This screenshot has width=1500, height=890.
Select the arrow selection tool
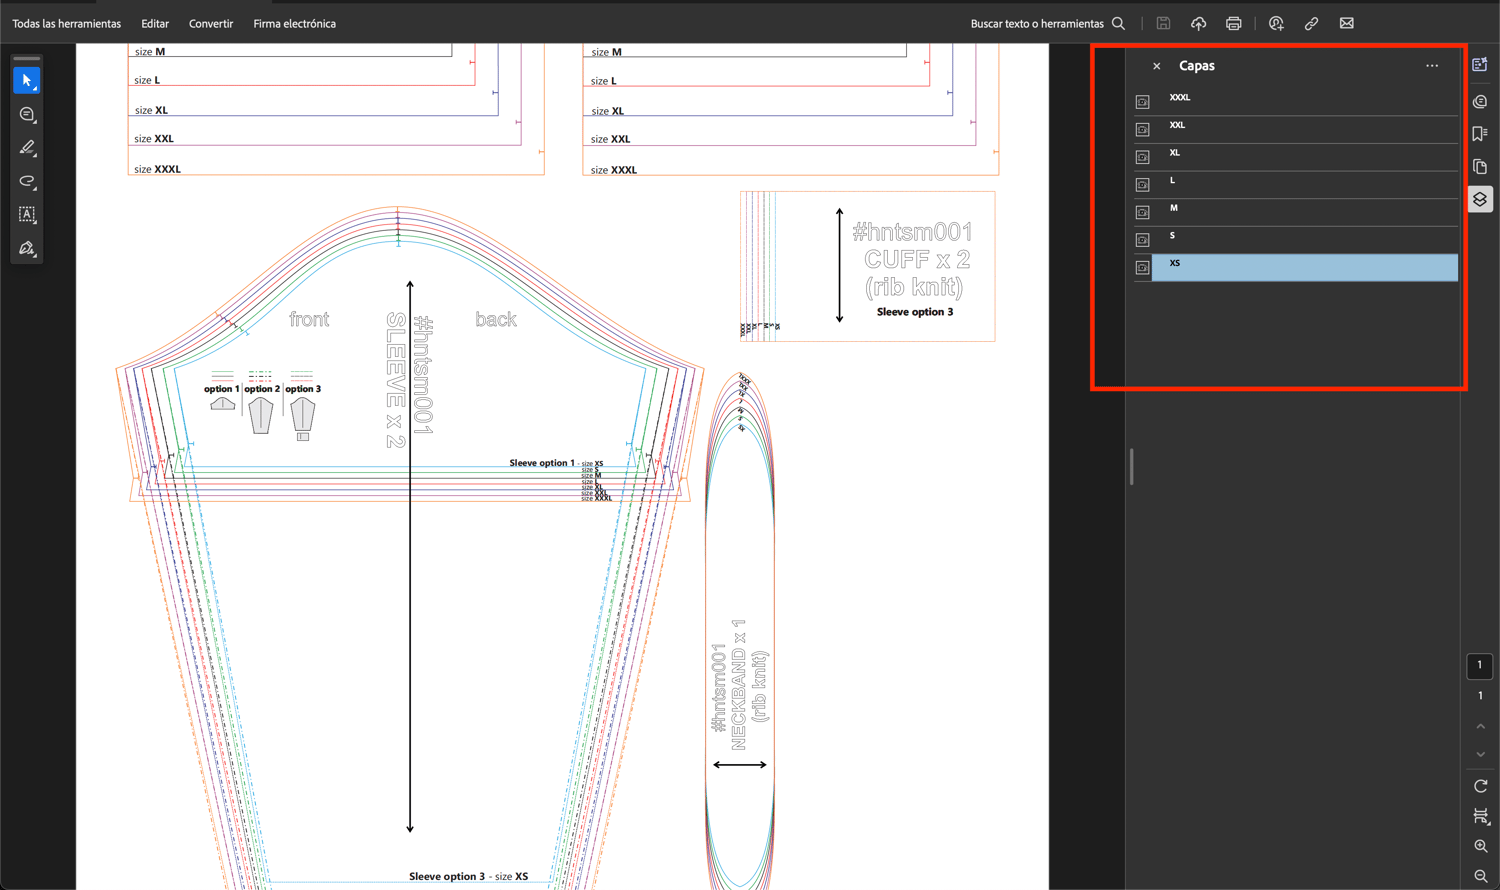[27, 80]
